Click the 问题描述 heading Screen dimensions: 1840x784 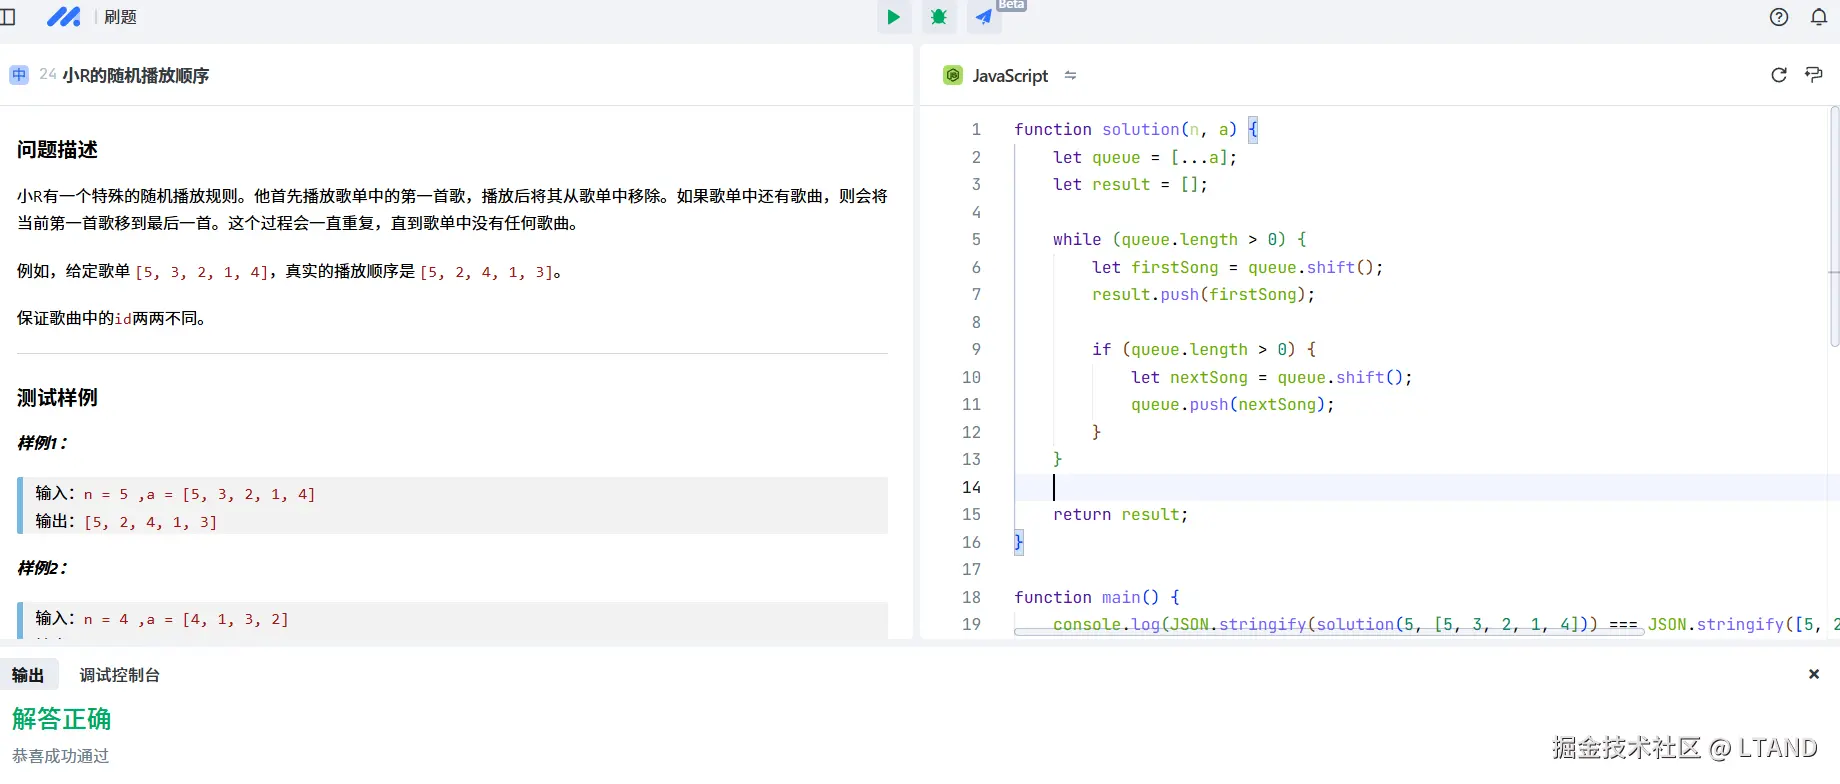pos(57,149)
